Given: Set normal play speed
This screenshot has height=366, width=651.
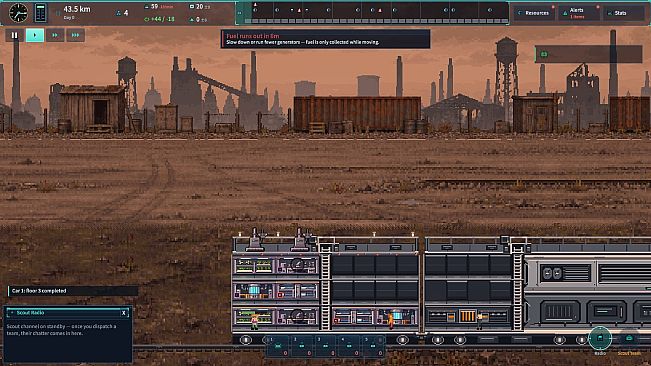Looking at the screenshot, I should click(x=35, y=35).
